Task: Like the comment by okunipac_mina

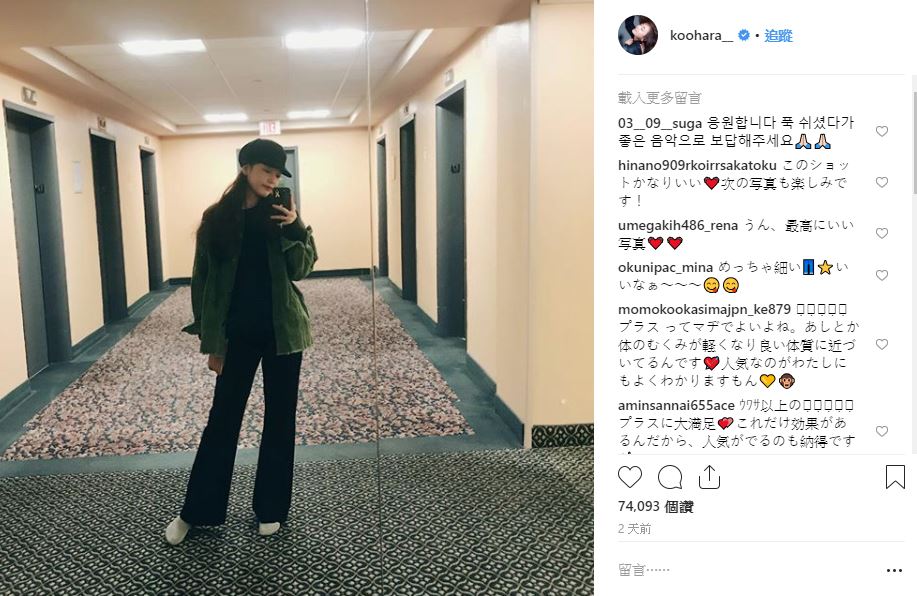Action: click(x=881, y=275)
